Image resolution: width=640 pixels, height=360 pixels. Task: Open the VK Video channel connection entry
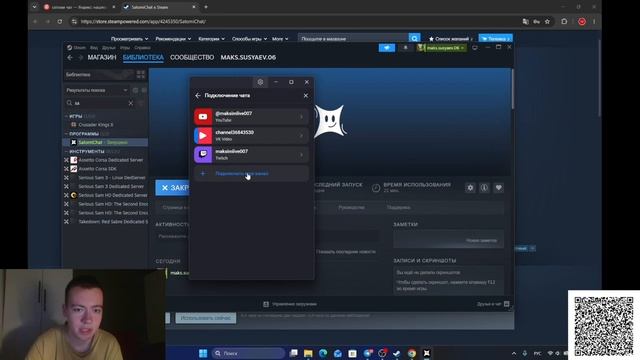pyautogui.click(x=251, y=136)
